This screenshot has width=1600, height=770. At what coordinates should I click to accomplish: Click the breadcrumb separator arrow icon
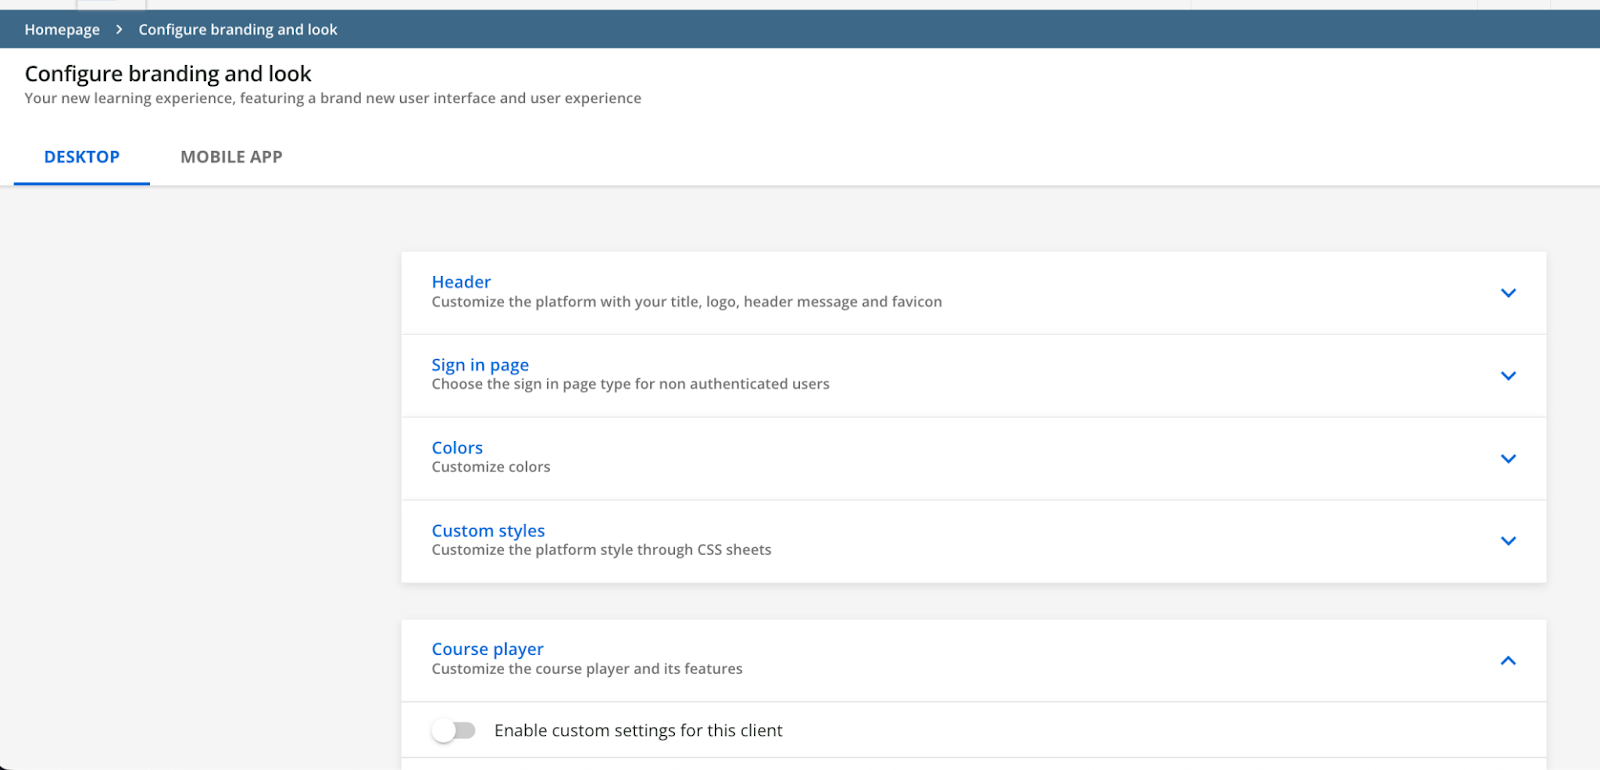tap(119, 30)
